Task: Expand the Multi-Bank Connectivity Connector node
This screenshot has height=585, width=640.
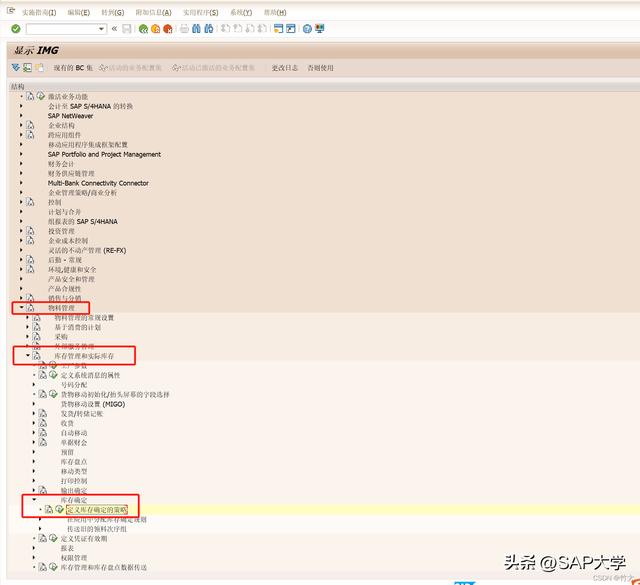Action: click(21, 183)
